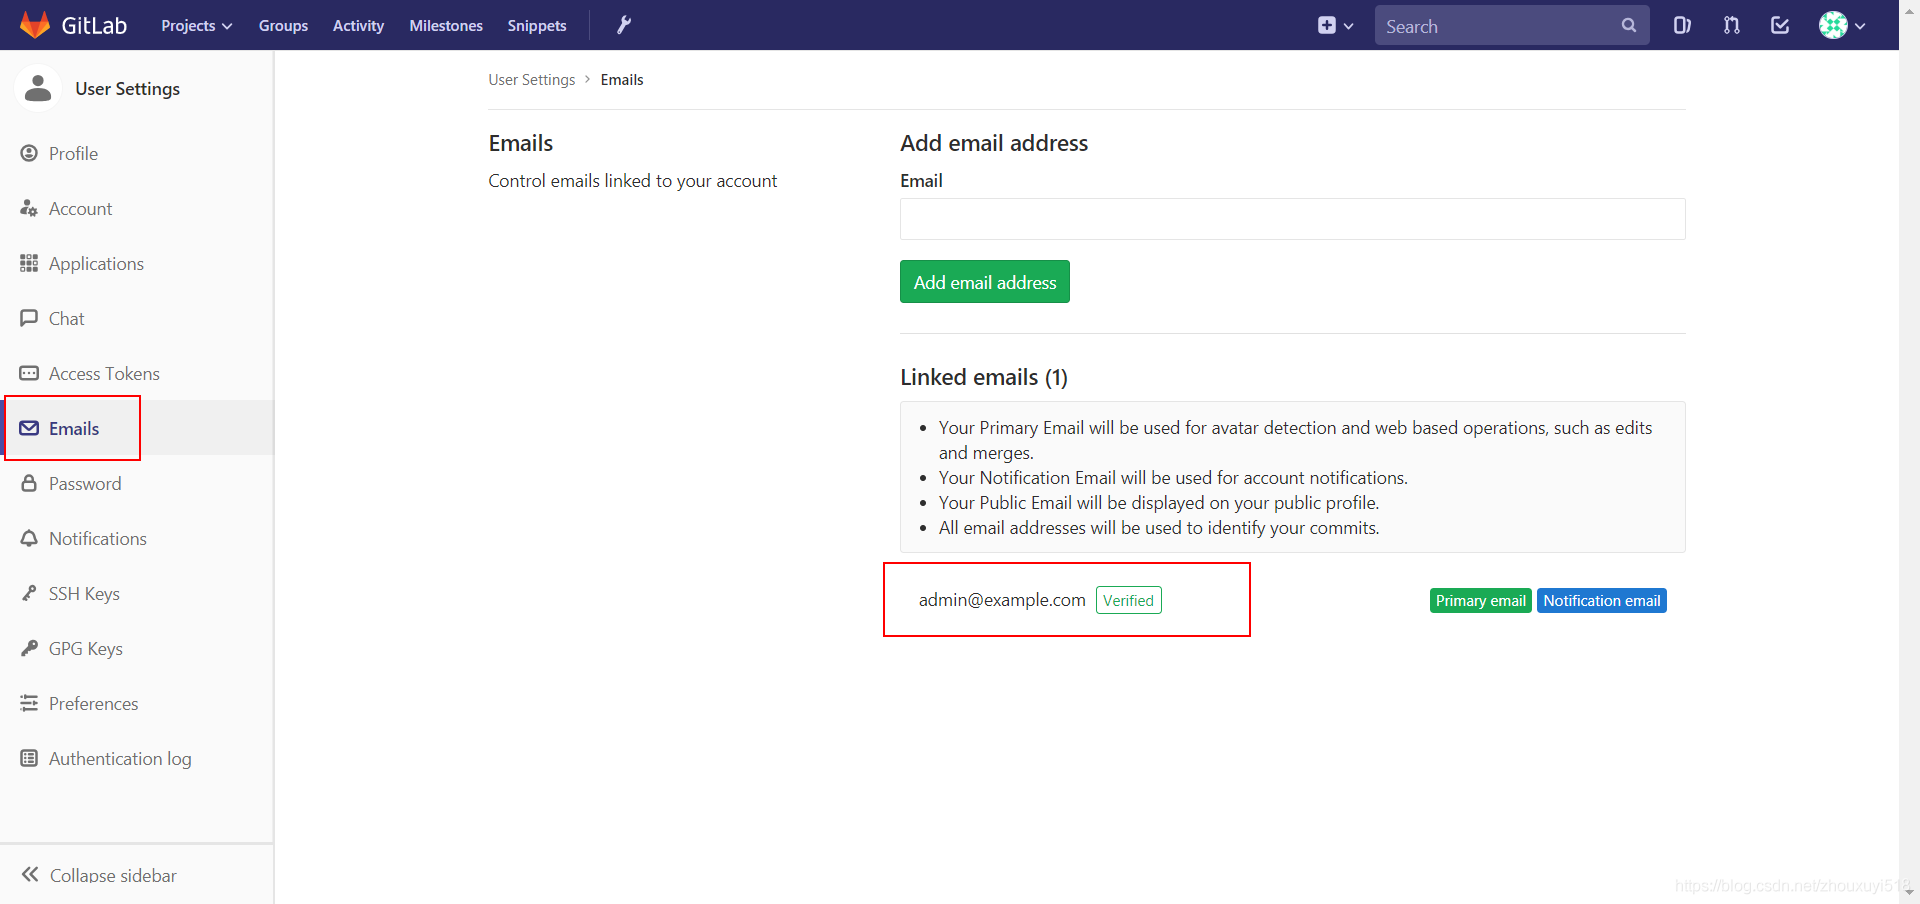Open the user avatar menu
This screenshot has width=1920, height=904.
1842,25
